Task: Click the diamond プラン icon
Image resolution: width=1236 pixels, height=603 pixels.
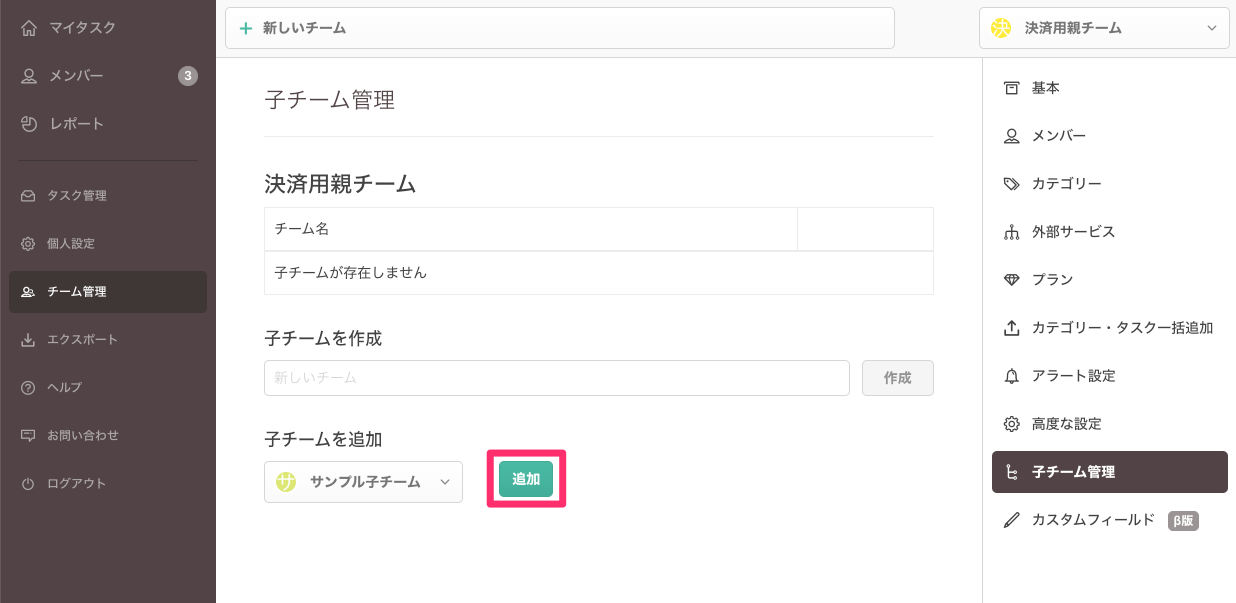Action: [x=1011, y=280]
